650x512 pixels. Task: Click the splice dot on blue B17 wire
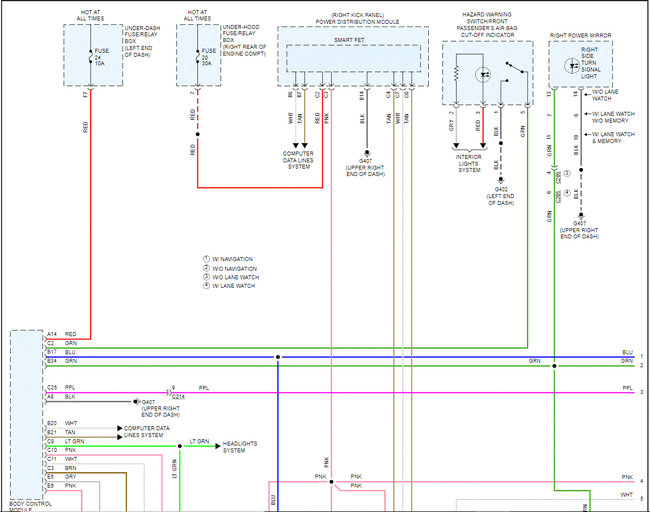278,357
